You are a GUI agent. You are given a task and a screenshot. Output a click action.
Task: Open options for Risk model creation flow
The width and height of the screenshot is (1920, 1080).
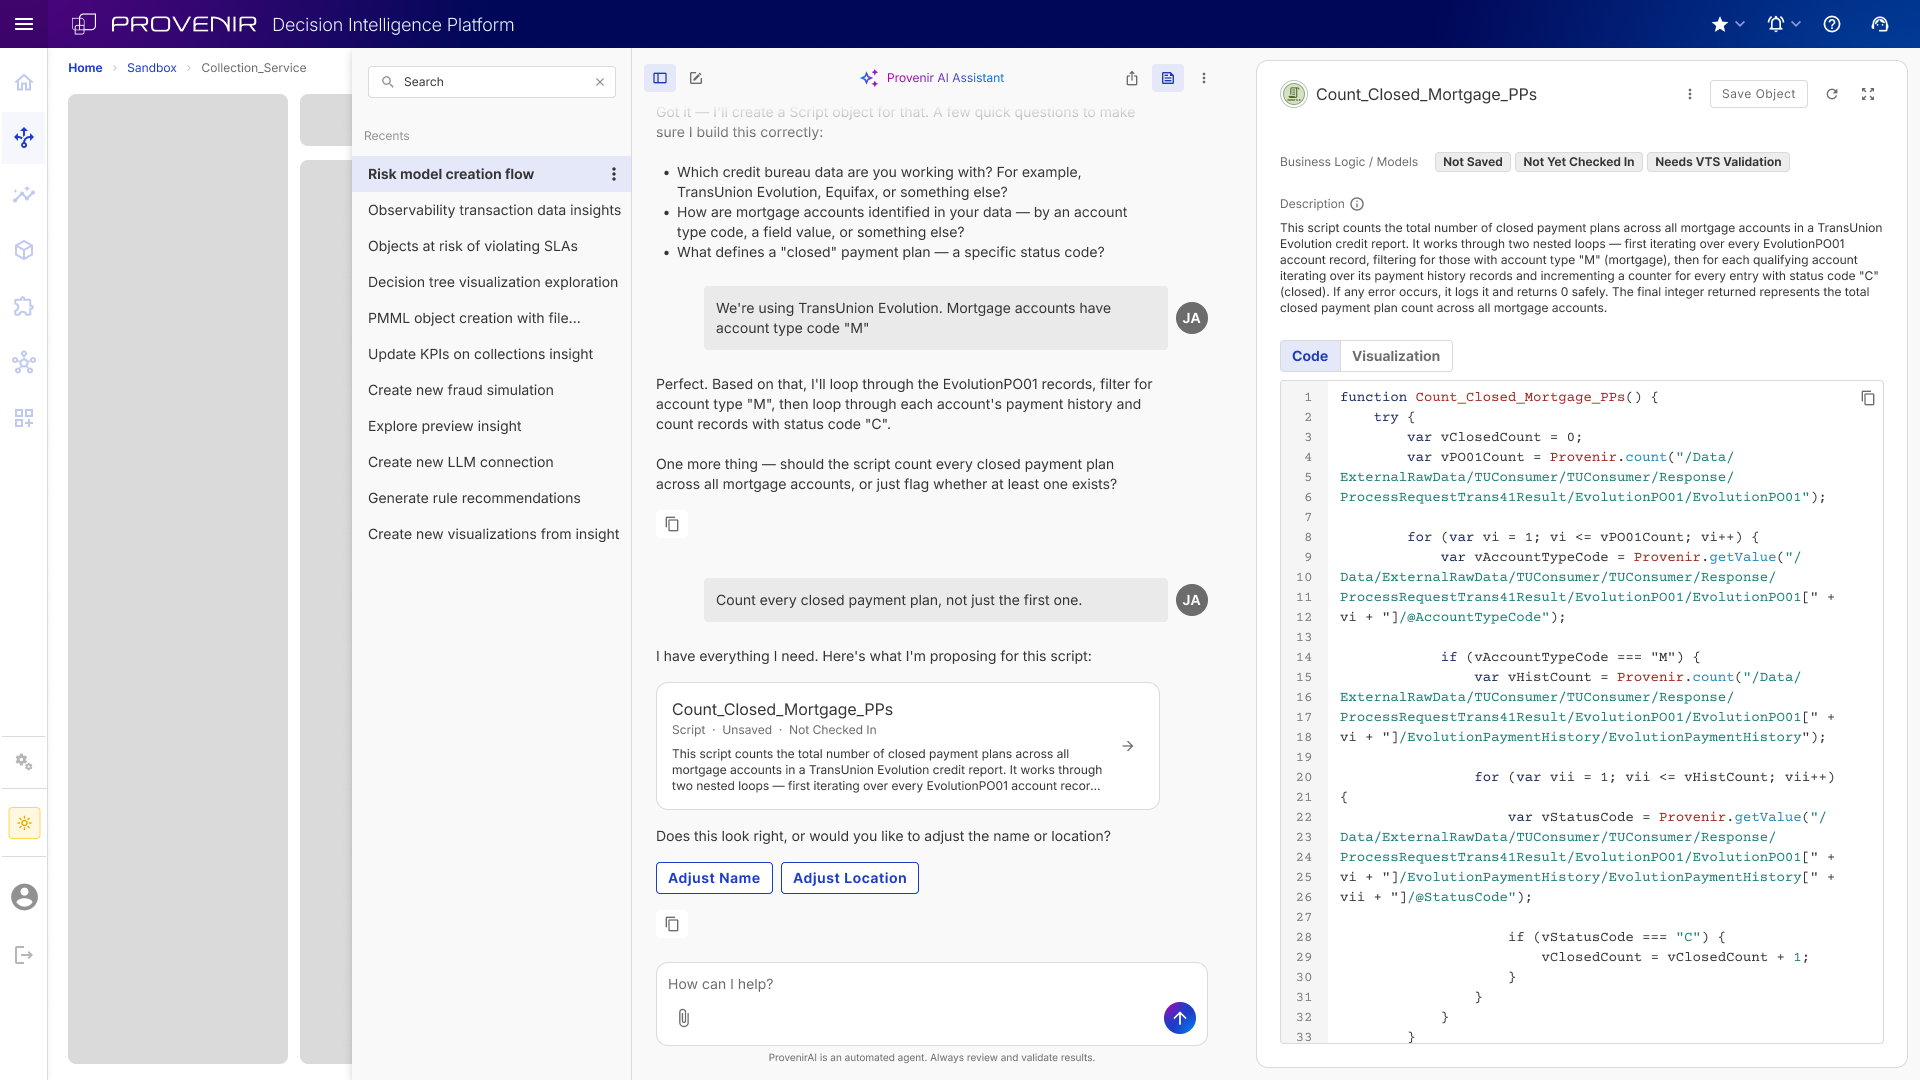coord(614,174)
